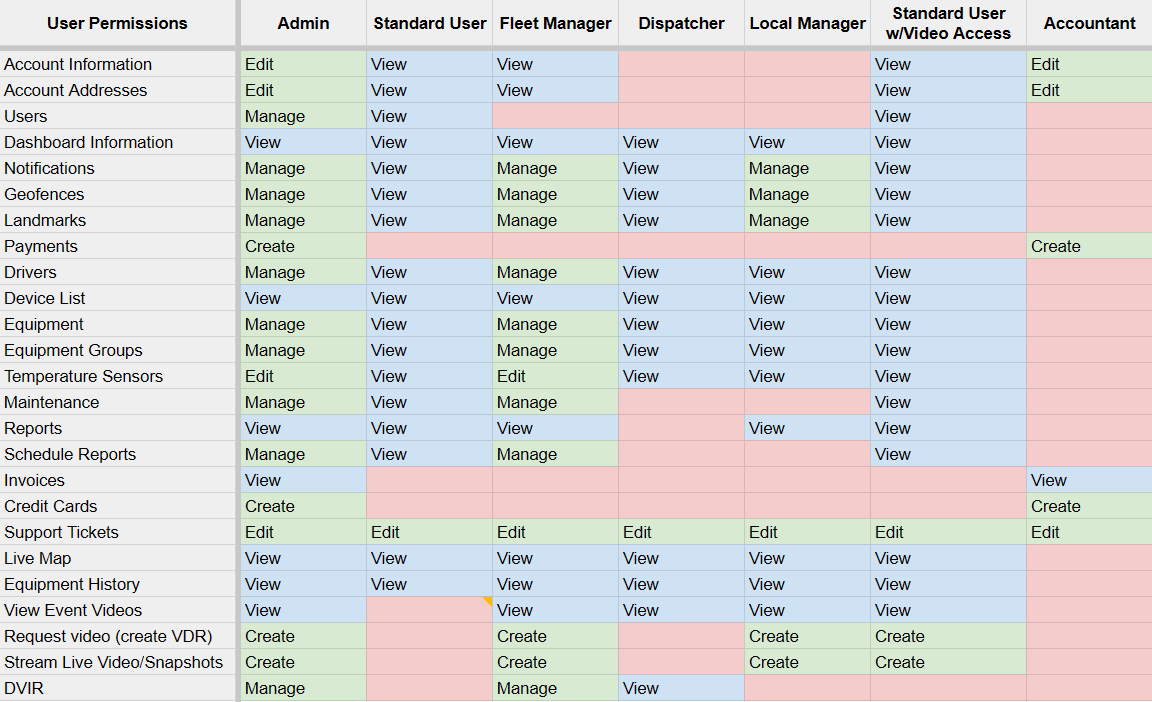Select Dispatcher's Edit cell for Support Tickets
Screen dimensions: 1152x702
click(x=681, y=532)
